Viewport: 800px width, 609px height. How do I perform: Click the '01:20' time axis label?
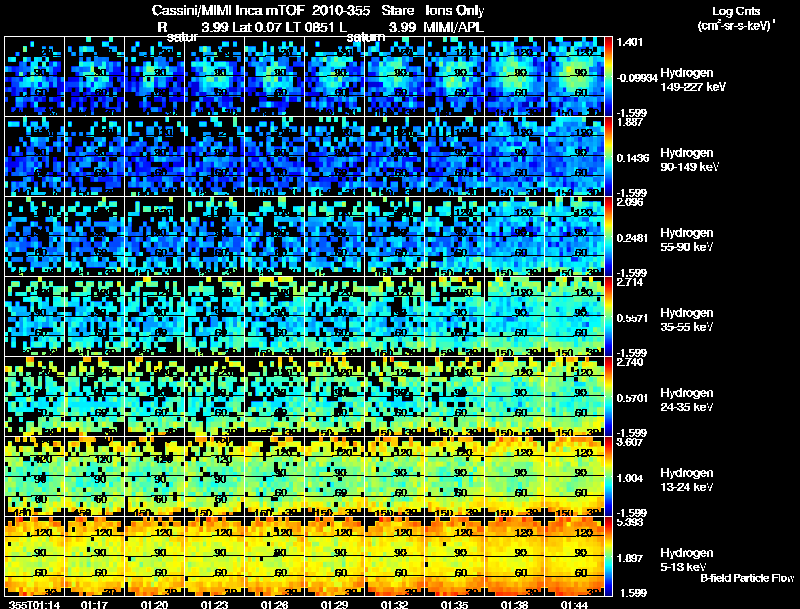(x=155, y=604)
